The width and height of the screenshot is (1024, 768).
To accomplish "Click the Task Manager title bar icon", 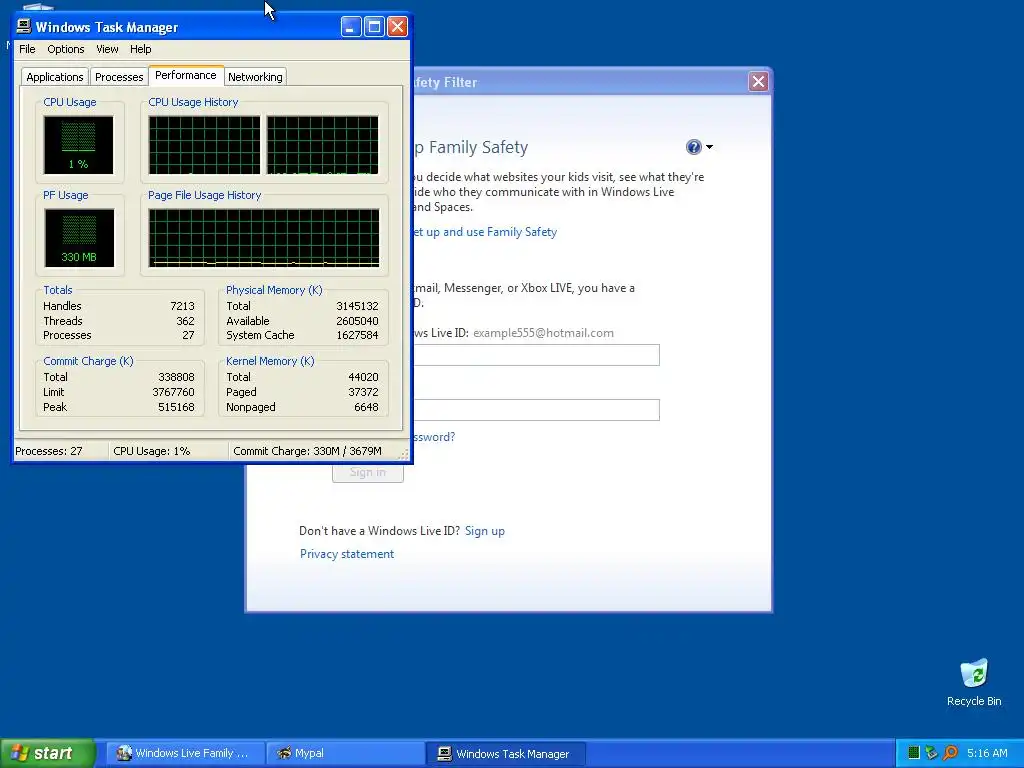I will click(x=24, y=26).
